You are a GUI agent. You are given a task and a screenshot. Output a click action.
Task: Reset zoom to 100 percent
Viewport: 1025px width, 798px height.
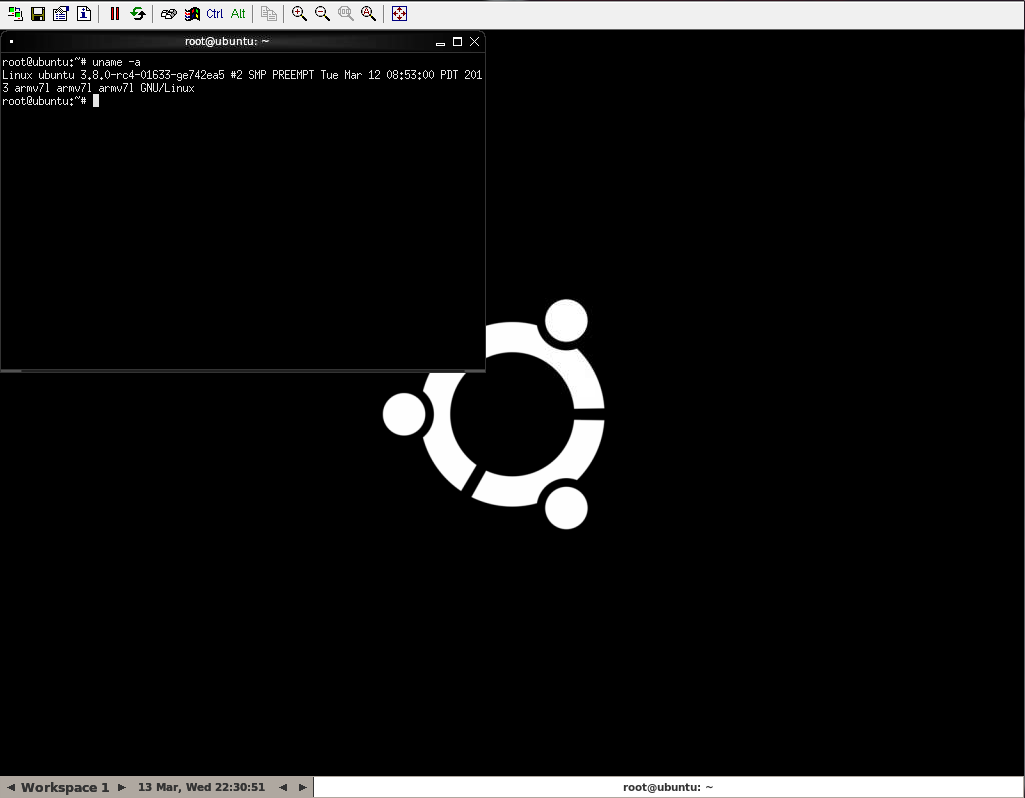pyautogui.click(x=346, y=14)
